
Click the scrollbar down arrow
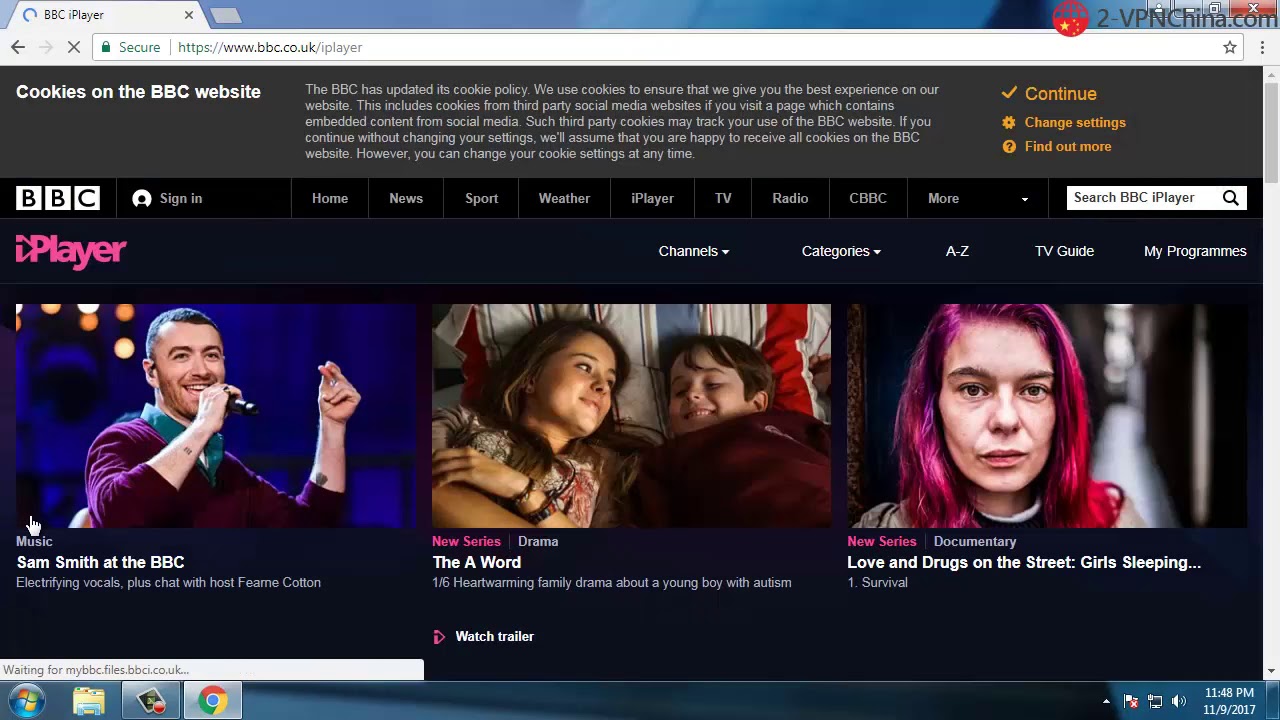pyautogui.click(x=1272, y=671)
